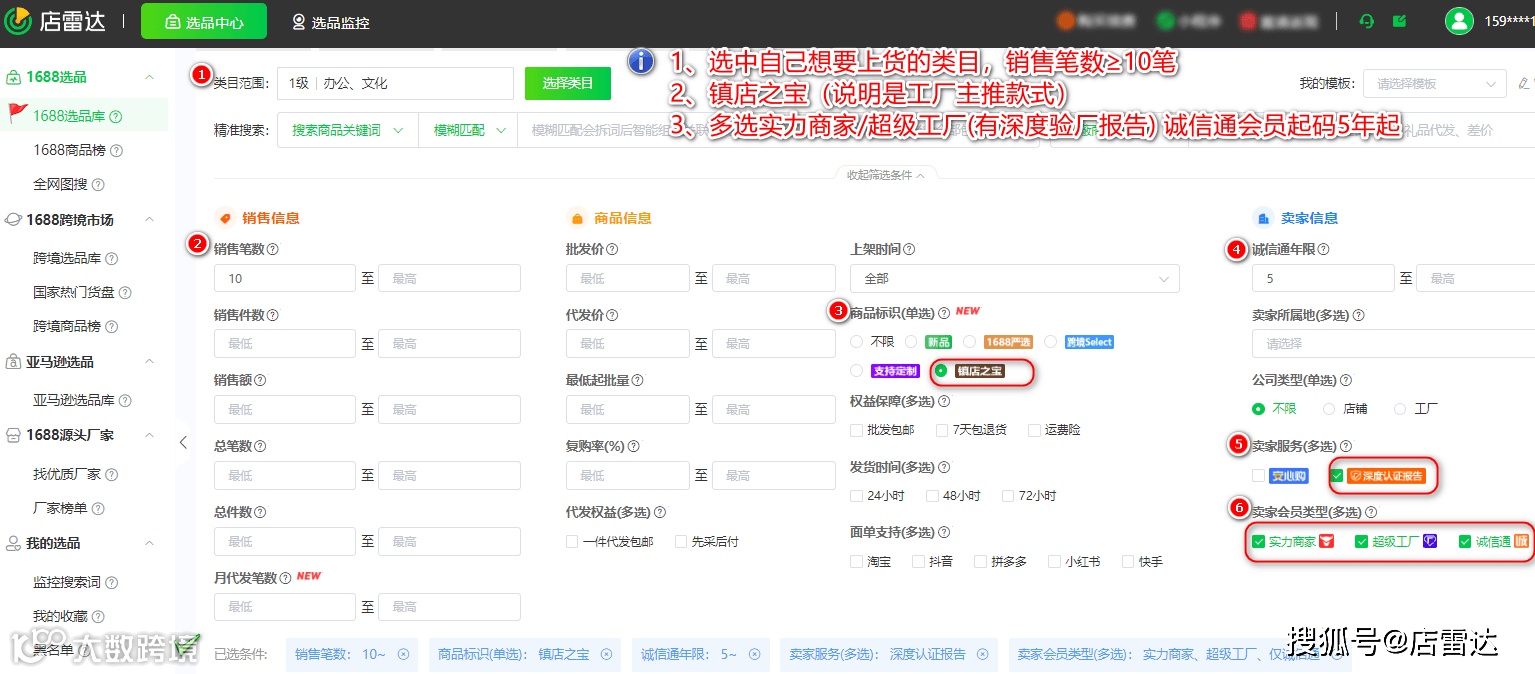Remove the 卖家服务 深度认证报告 condition tag
Screen dimensions: 1535x674
coord(982,654)
